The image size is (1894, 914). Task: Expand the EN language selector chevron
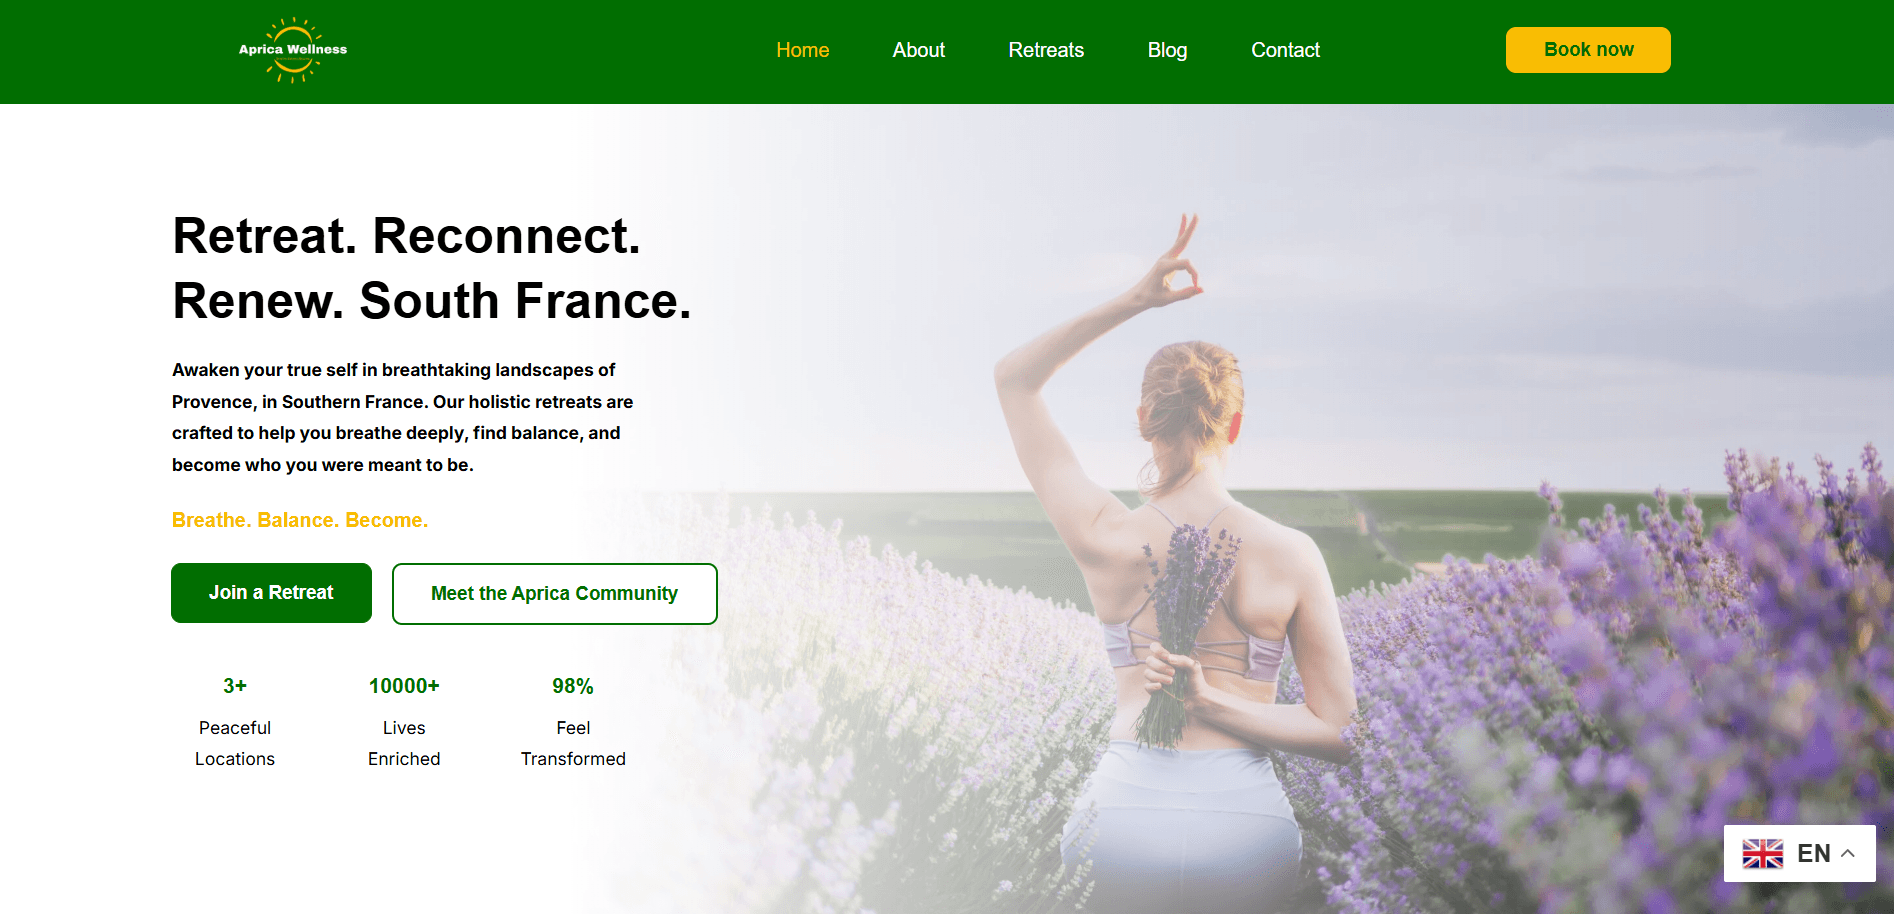1848,854
